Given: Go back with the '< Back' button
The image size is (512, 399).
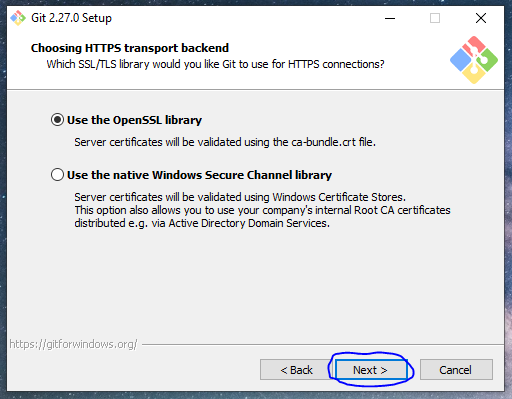Looking at the screenshot, I should [x=297, y=370].
